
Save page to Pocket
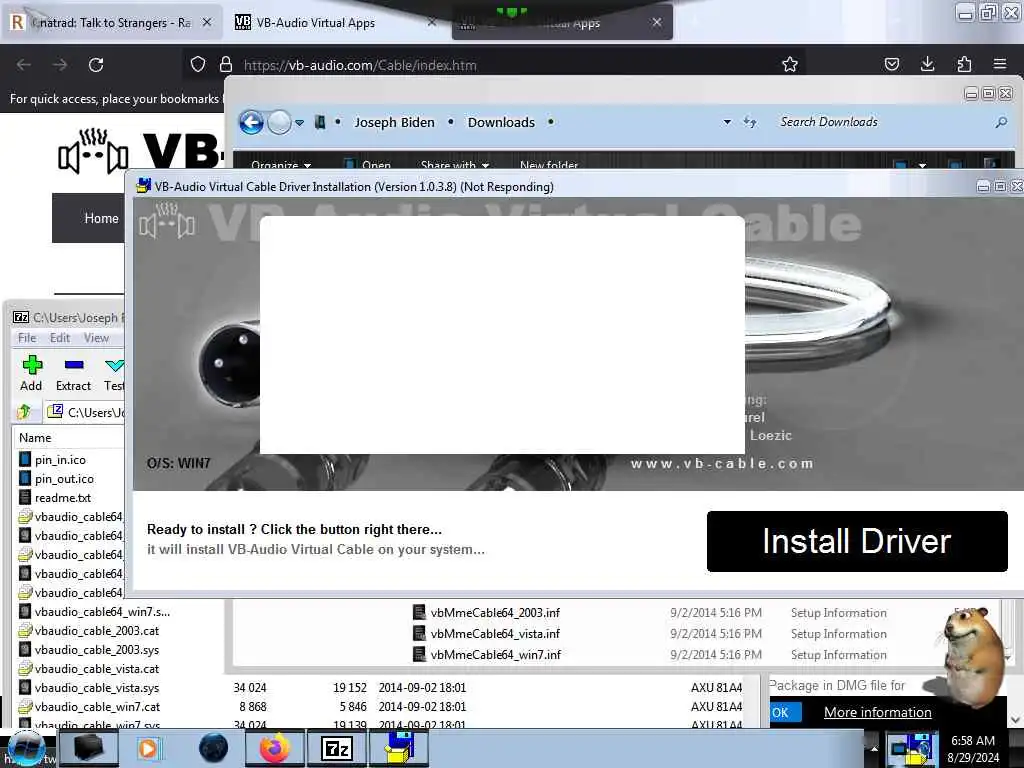tap(891, 64)
